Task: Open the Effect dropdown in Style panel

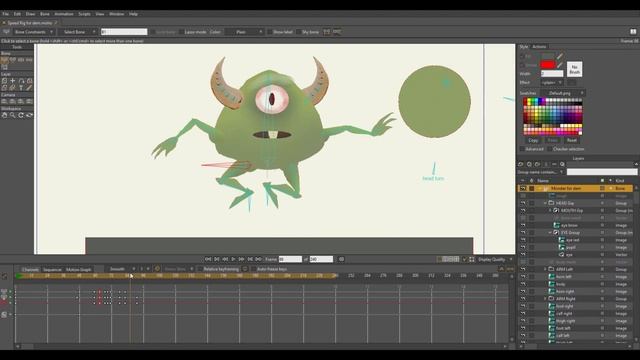Action: coord(551,82)
